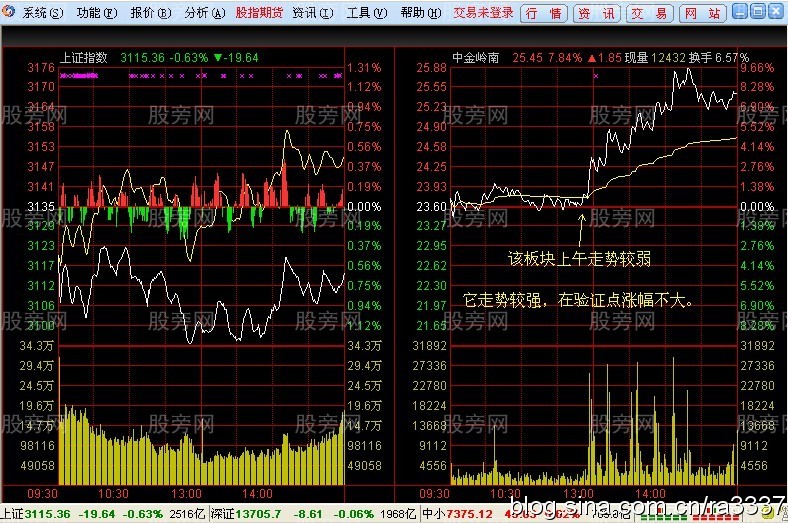Viewport: 788px width, 523px height.
Task: Select the 上证指数 chart title
Action: coord(84,58)
